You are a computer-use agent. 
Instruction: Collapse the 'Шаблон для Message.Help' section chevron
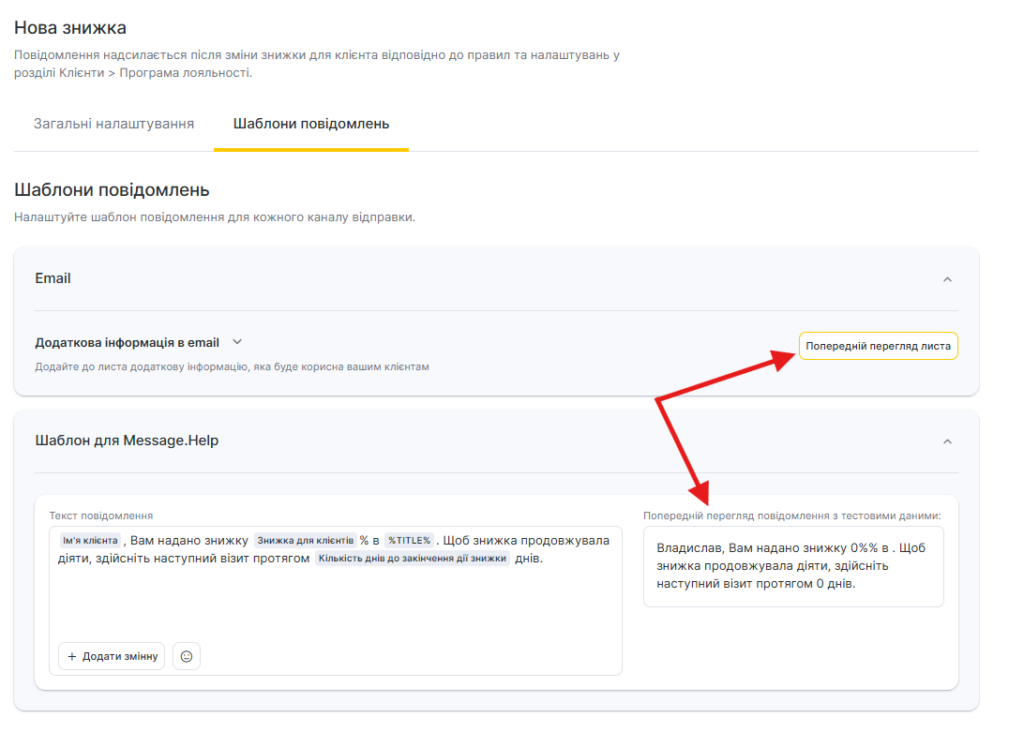(x=947, y=441)
